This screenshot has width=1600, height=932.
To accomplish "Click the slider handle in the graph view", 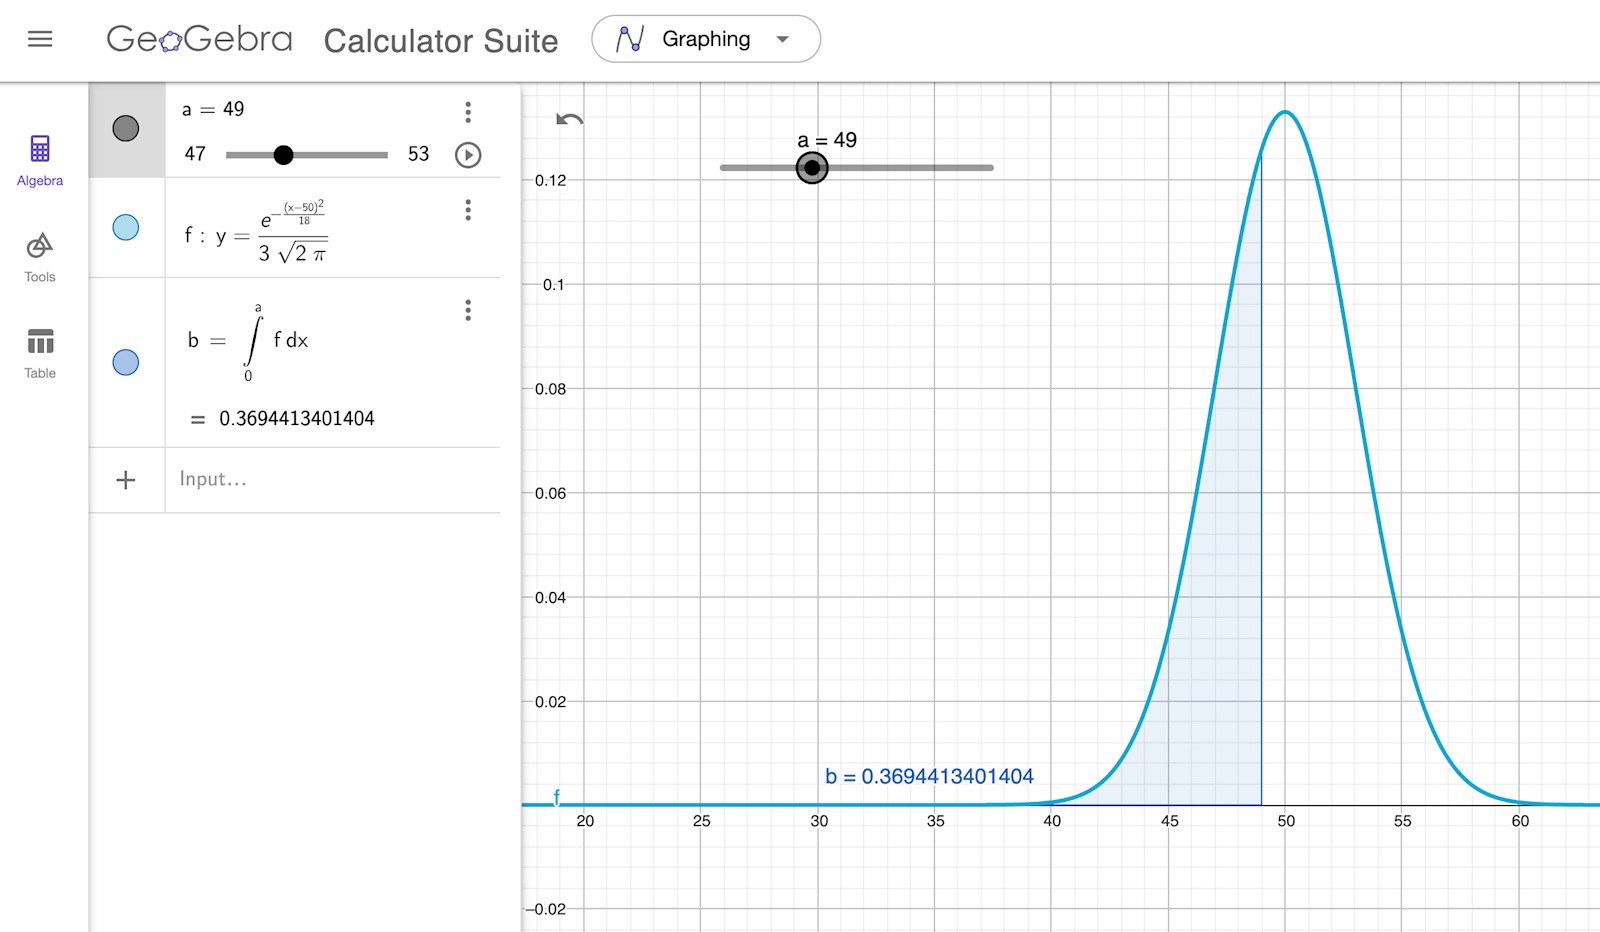I will click(812, 168).
